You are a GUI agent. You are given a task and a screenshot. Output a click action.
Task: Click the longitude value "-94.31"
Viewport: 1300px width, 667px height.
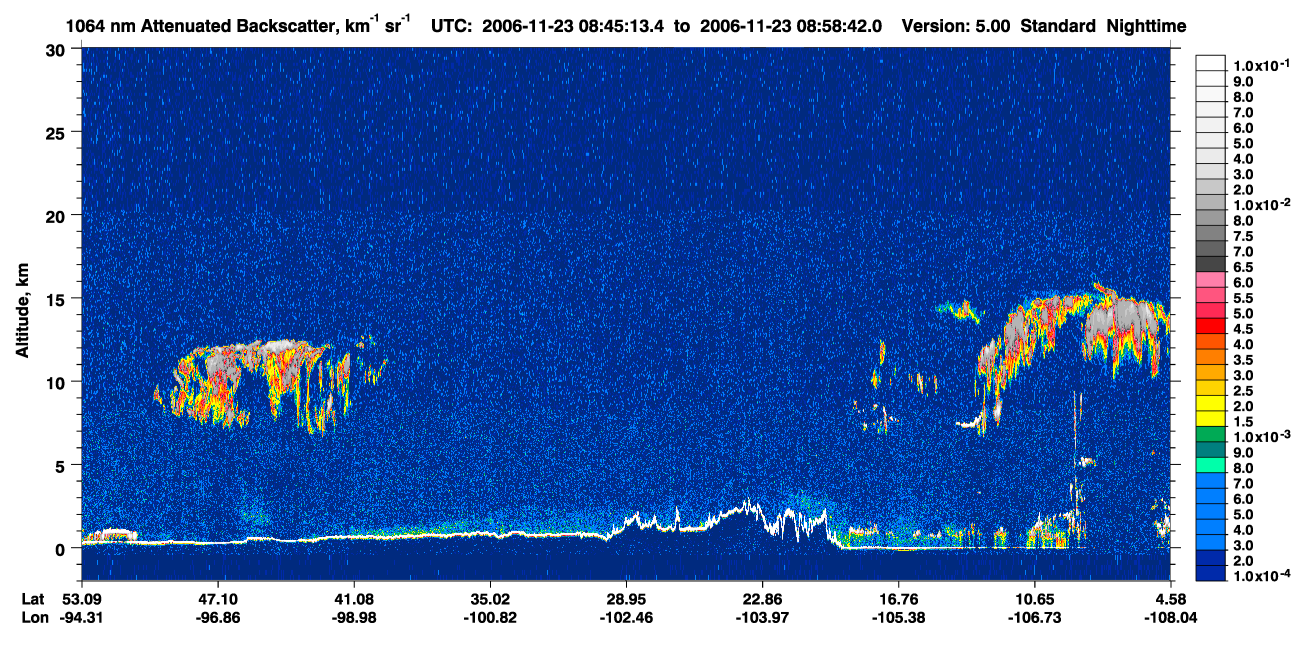[81, 617]
